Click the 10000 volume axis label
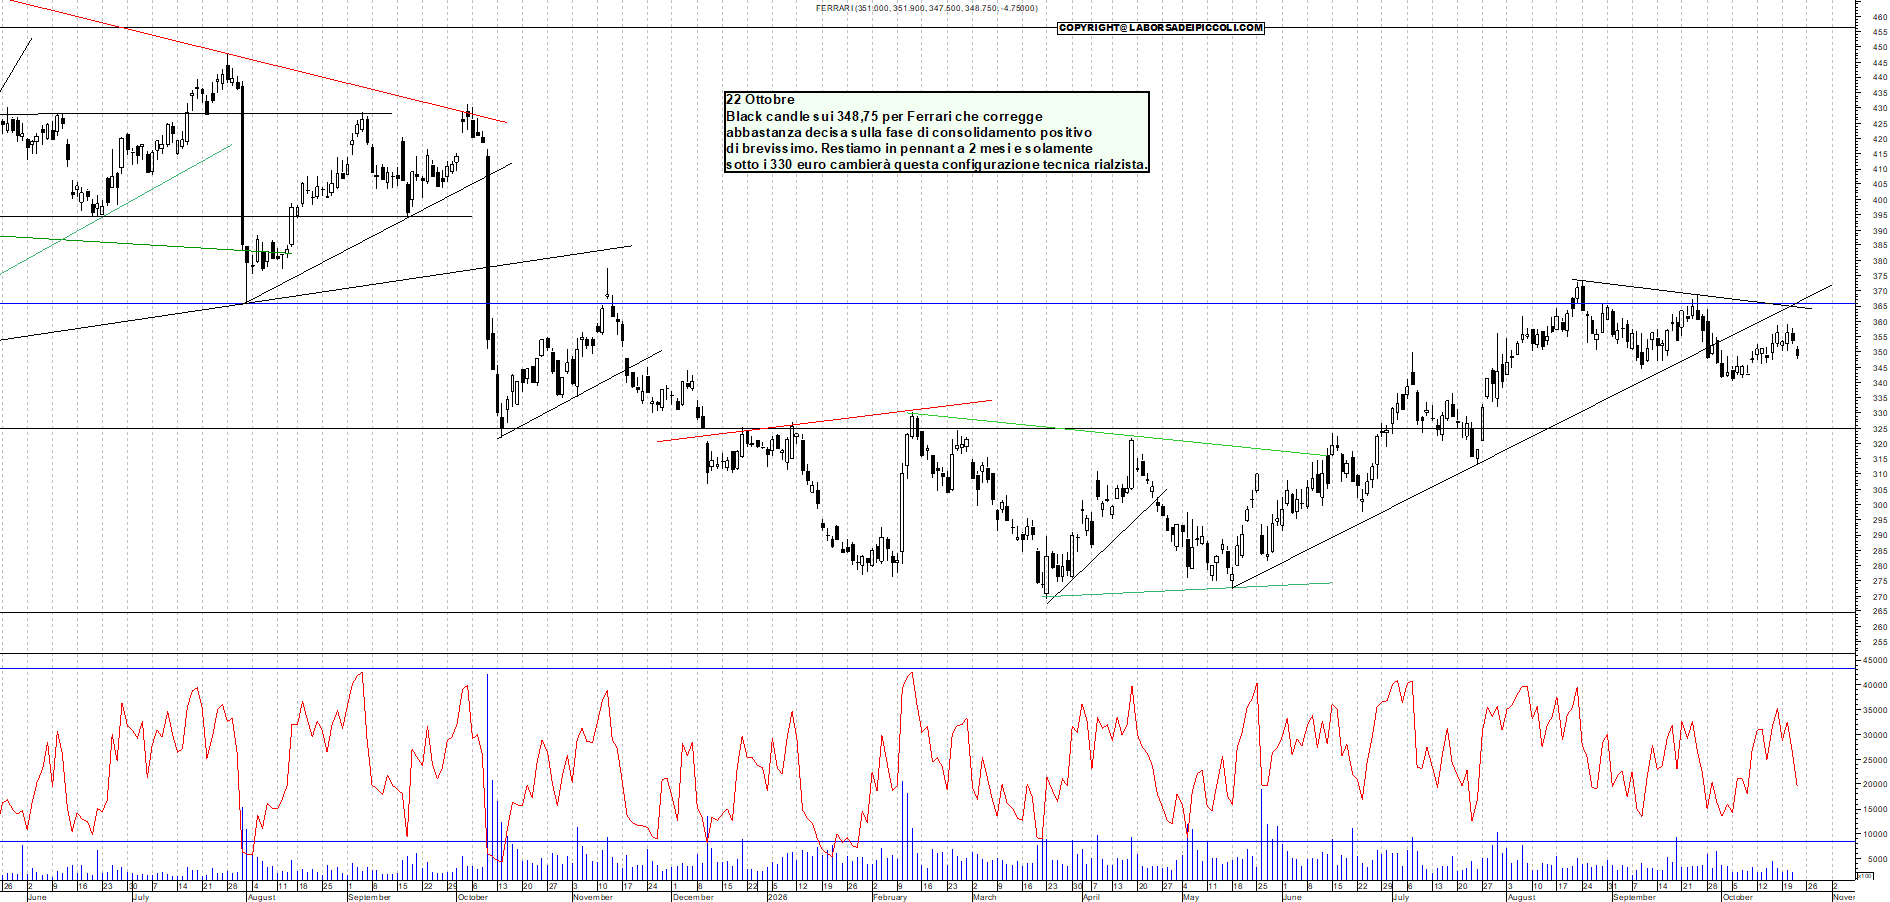Screen dimensions: 1890x902 [1875, 834]
